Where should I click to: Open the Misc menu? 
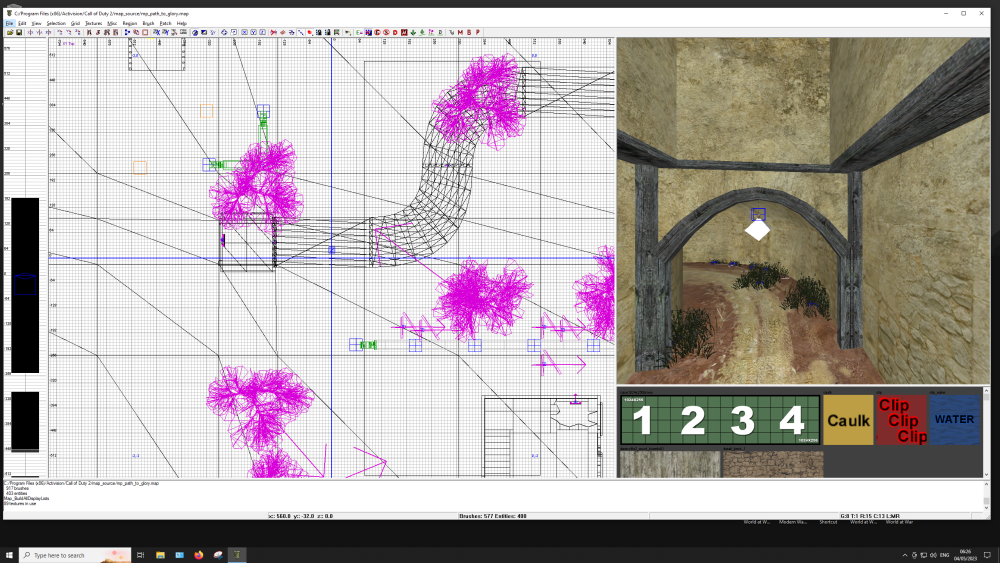[112, 23]
